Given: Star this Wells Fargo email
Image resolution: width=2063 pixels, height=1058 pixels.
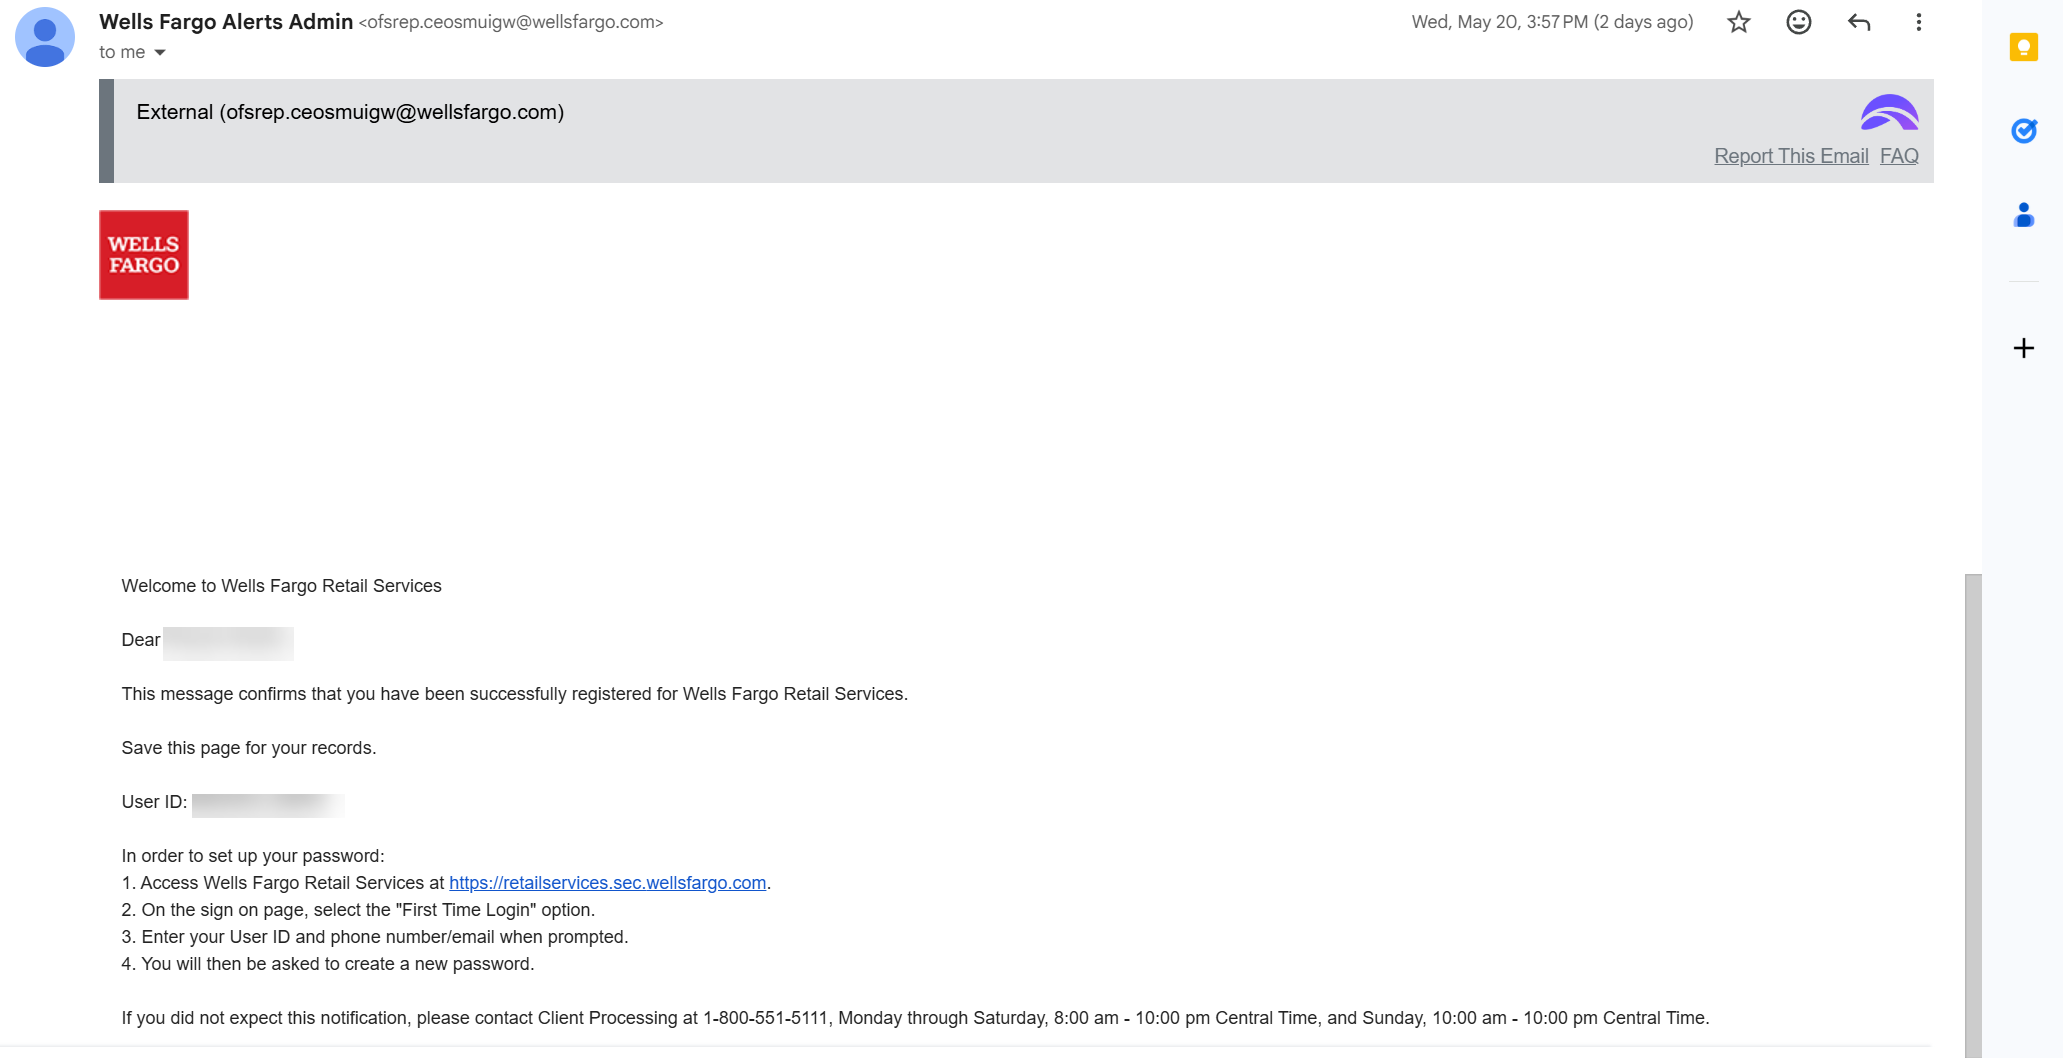Looking at the screenshot, I should coord(1739,22).
